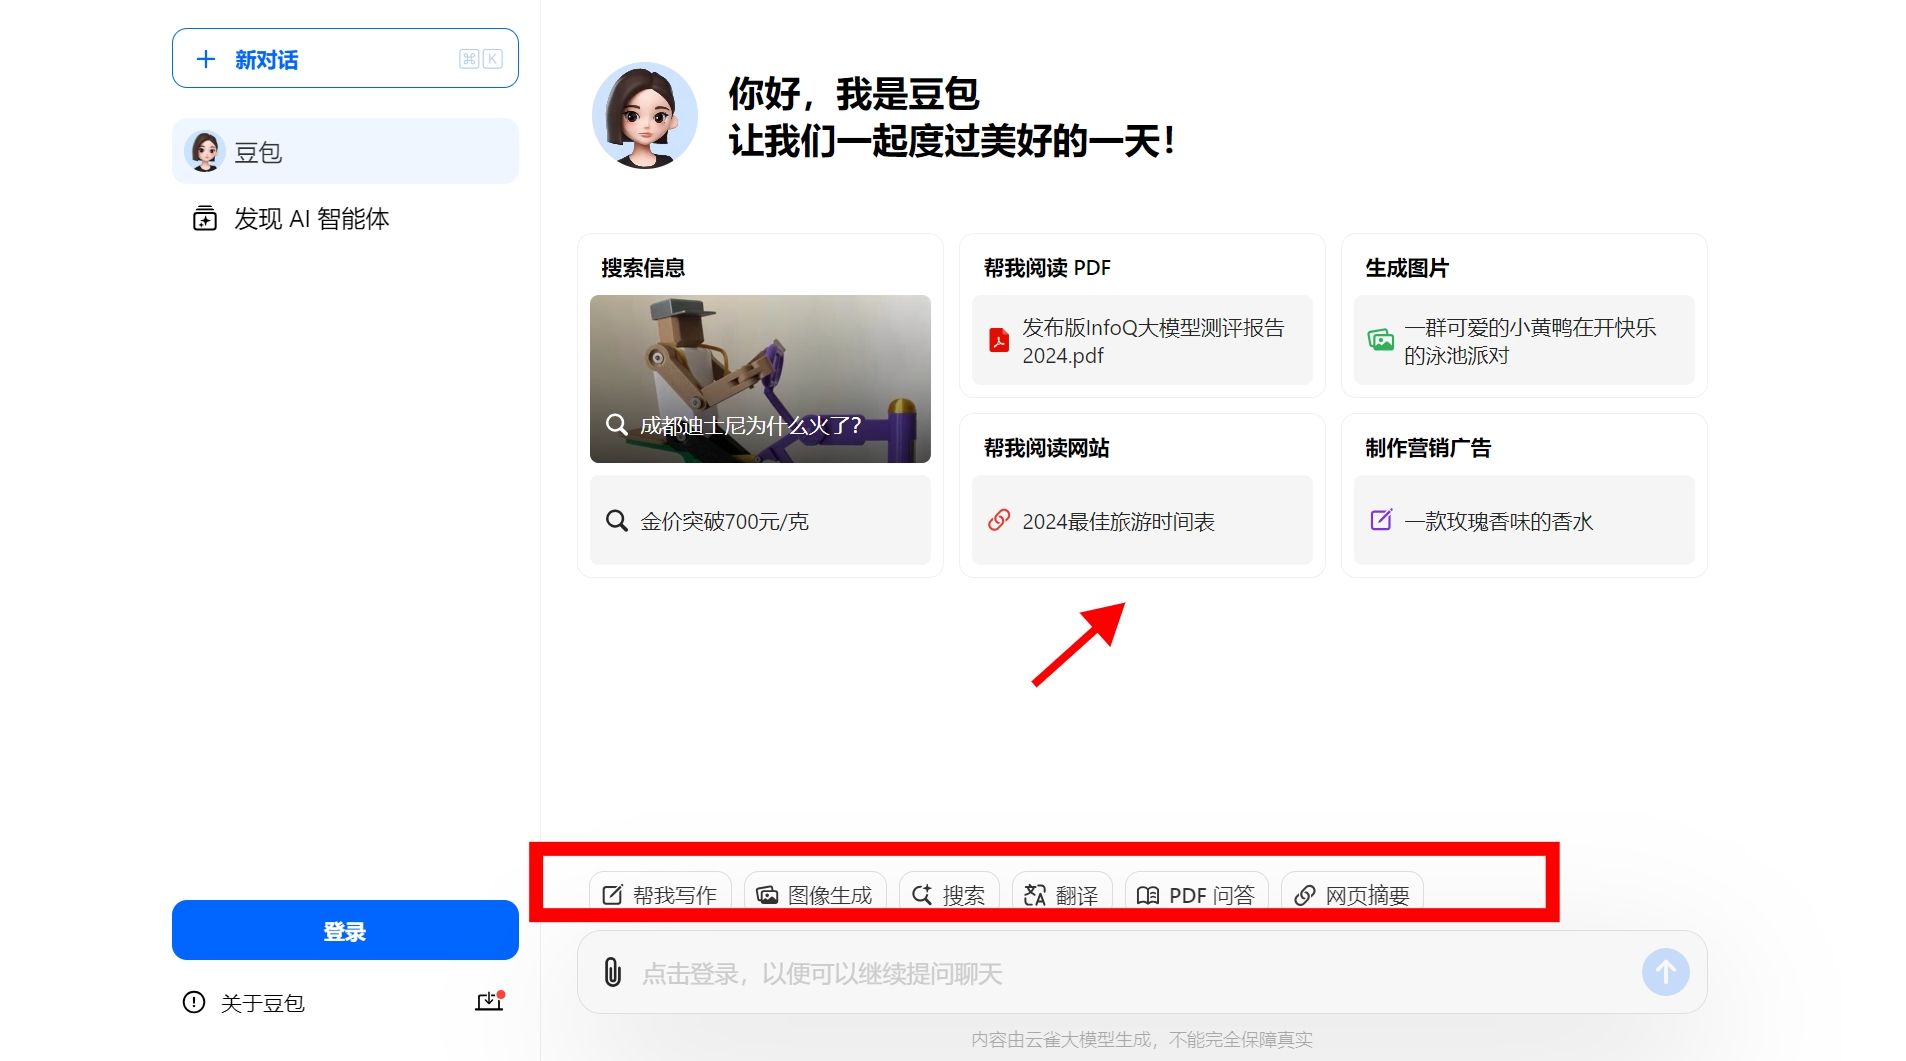Select 2024最佳旅游时间表 website suggestion
The width and height of the screenshot is (1906, 1061).
point(1142,520)
